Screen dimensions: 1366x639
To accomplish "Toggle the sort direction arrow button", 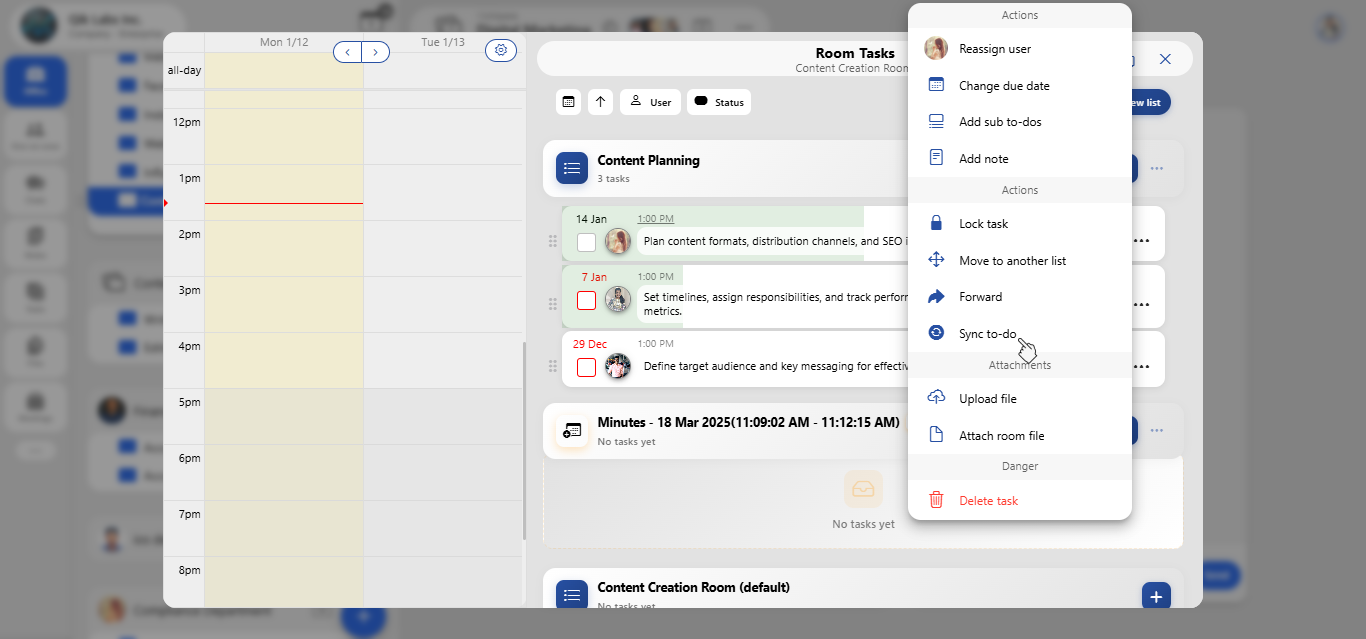I will coord(600,102).
